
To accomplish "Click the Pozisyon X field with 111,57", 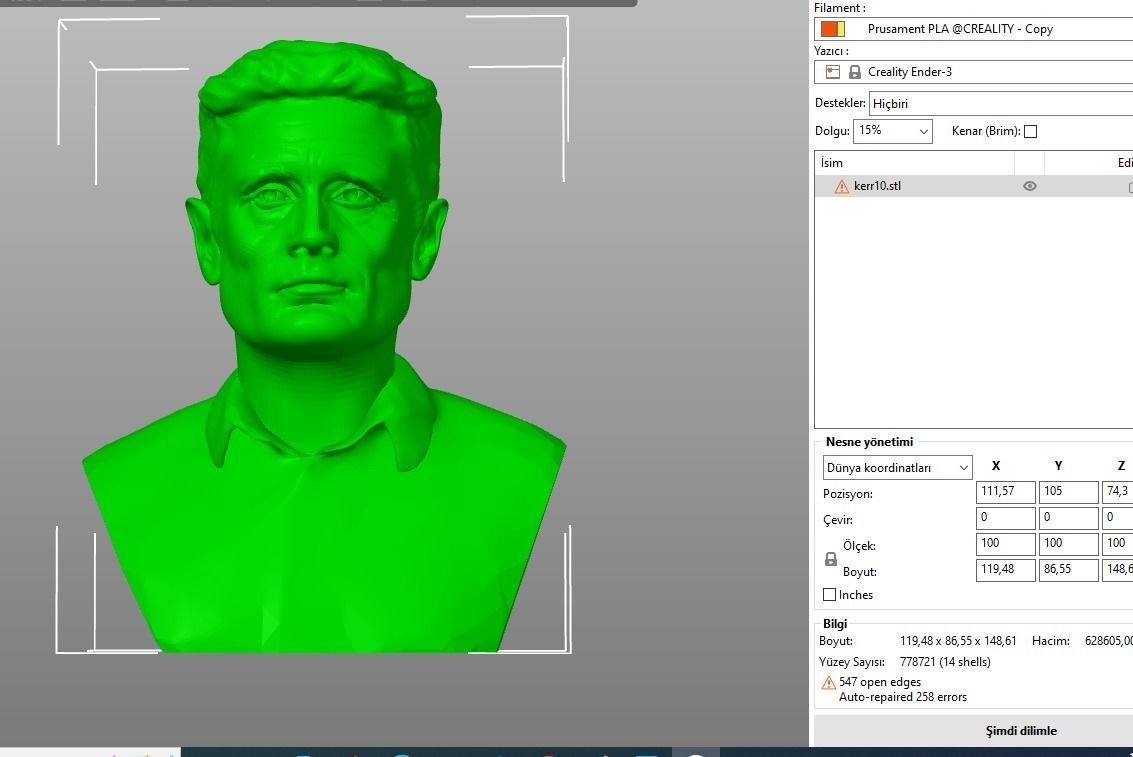I will click(1006, 492).
